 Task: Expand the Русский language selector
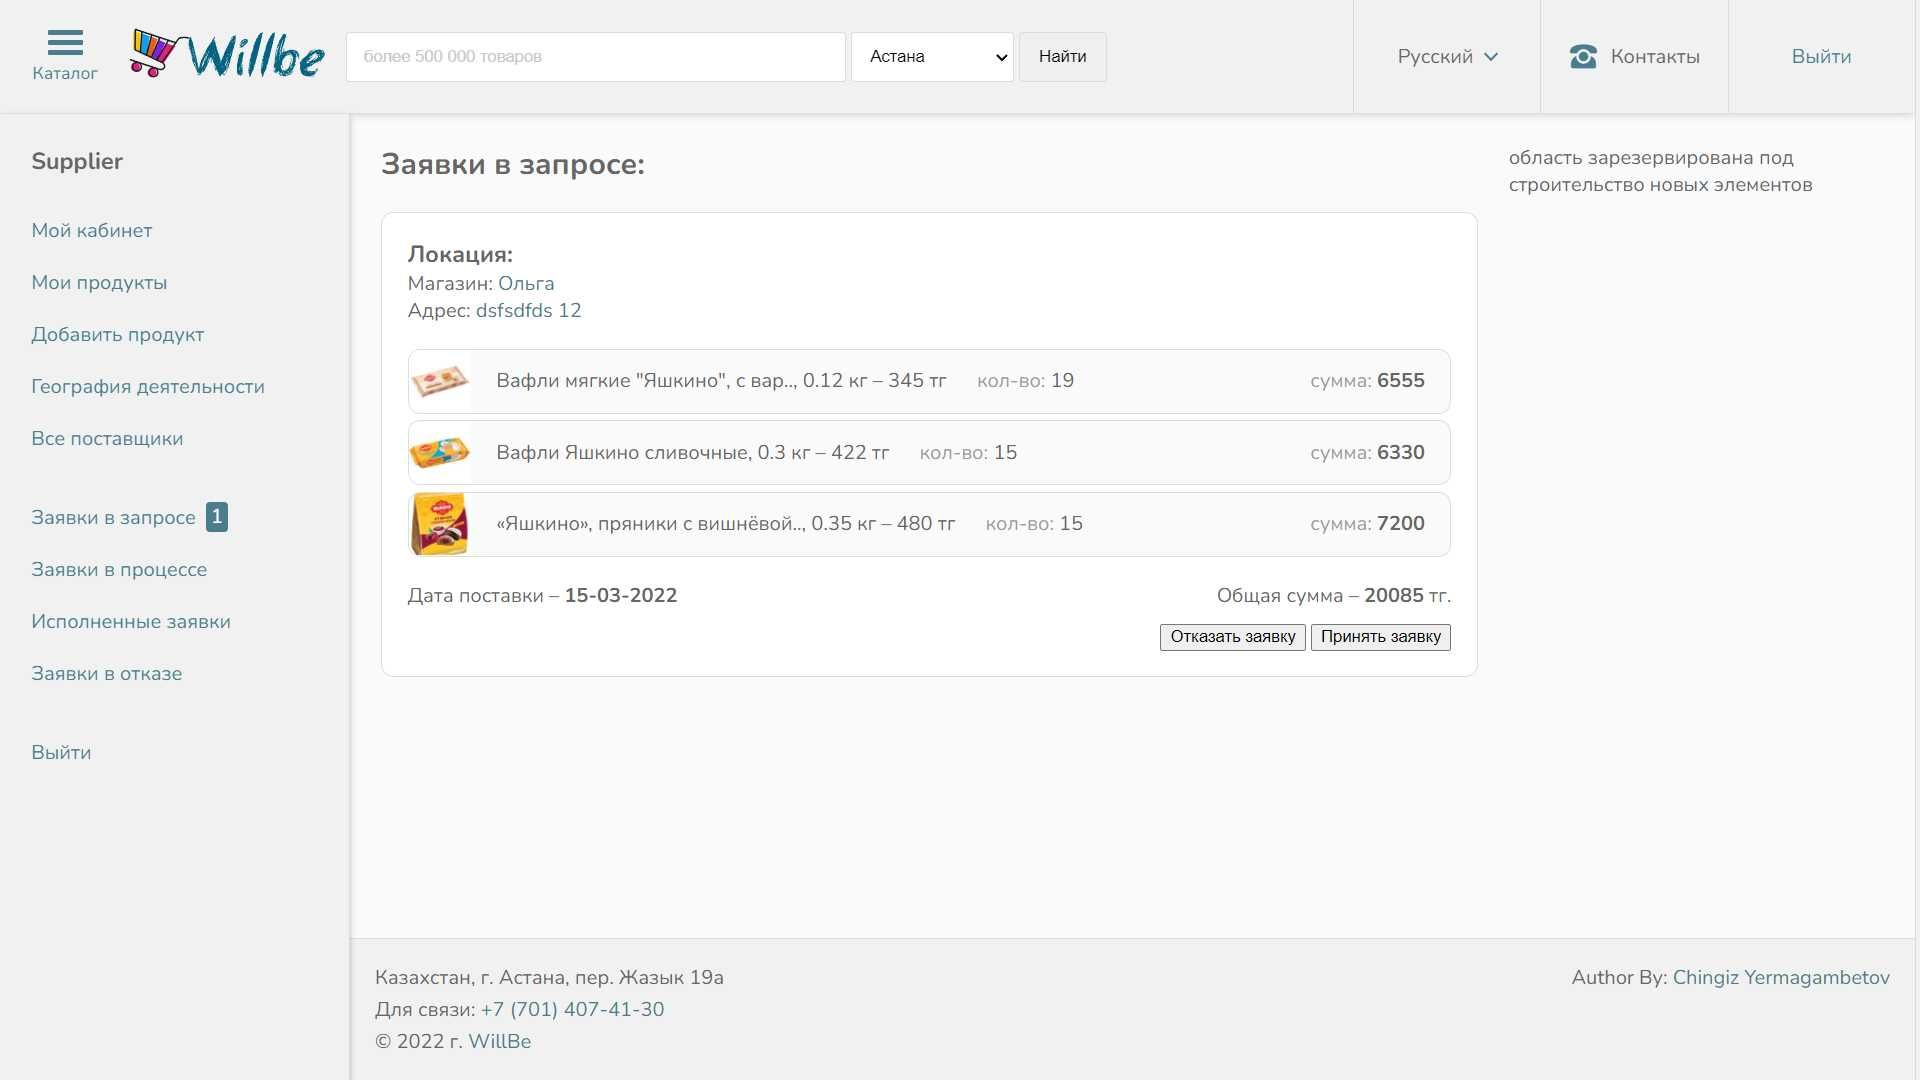tap(1447, 57)
